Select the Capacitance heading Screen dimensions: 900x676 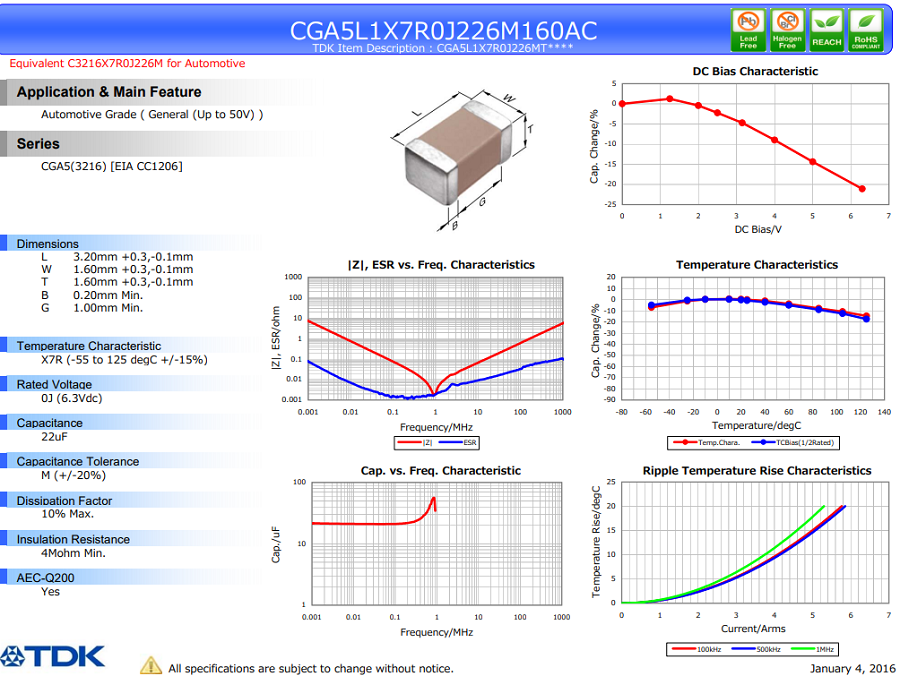click(x=50, y=422)
